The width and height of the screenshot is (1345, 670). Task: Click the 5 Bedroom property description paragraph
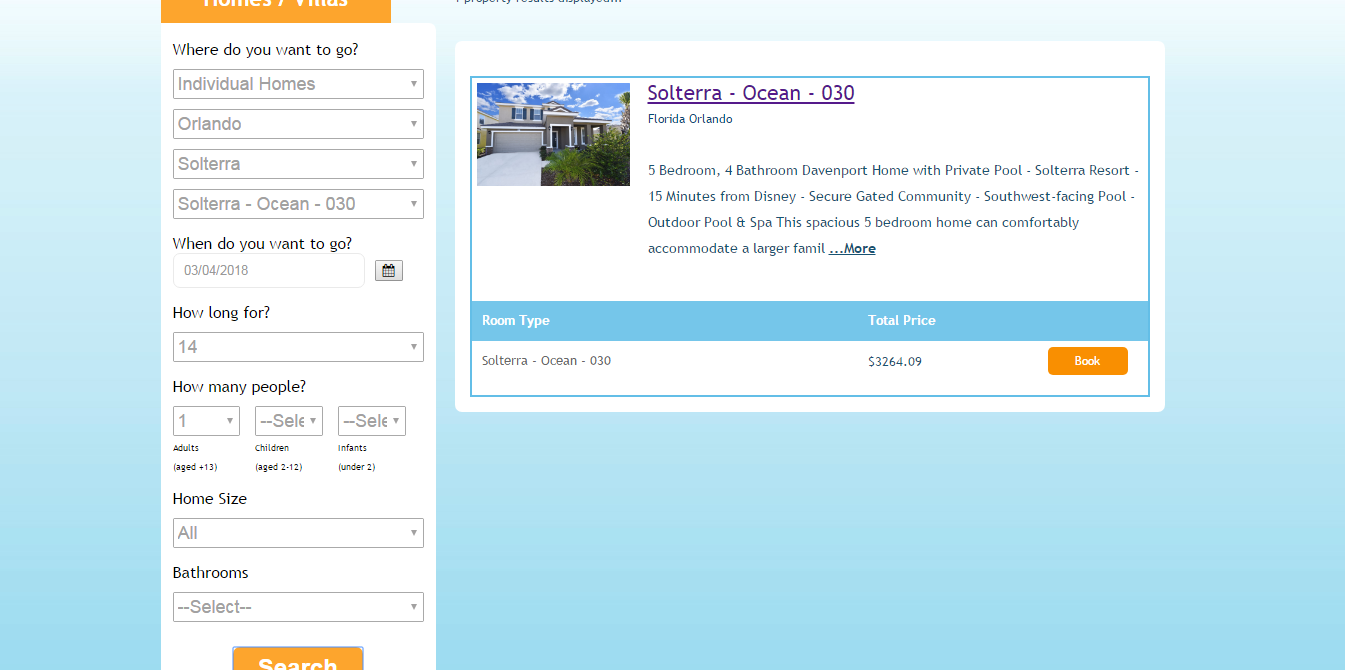(x=893, y=210)
